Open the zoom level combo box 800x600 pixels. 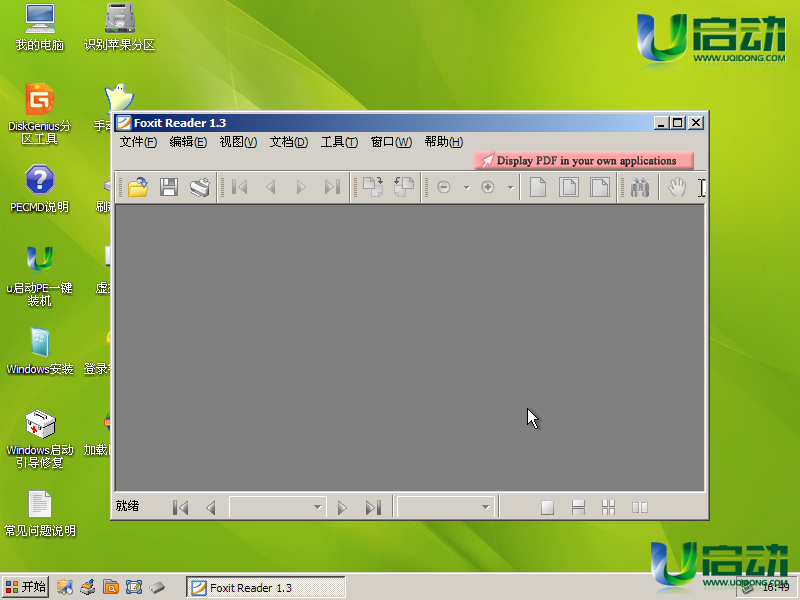pyautogui.click(x=445, y=507)
